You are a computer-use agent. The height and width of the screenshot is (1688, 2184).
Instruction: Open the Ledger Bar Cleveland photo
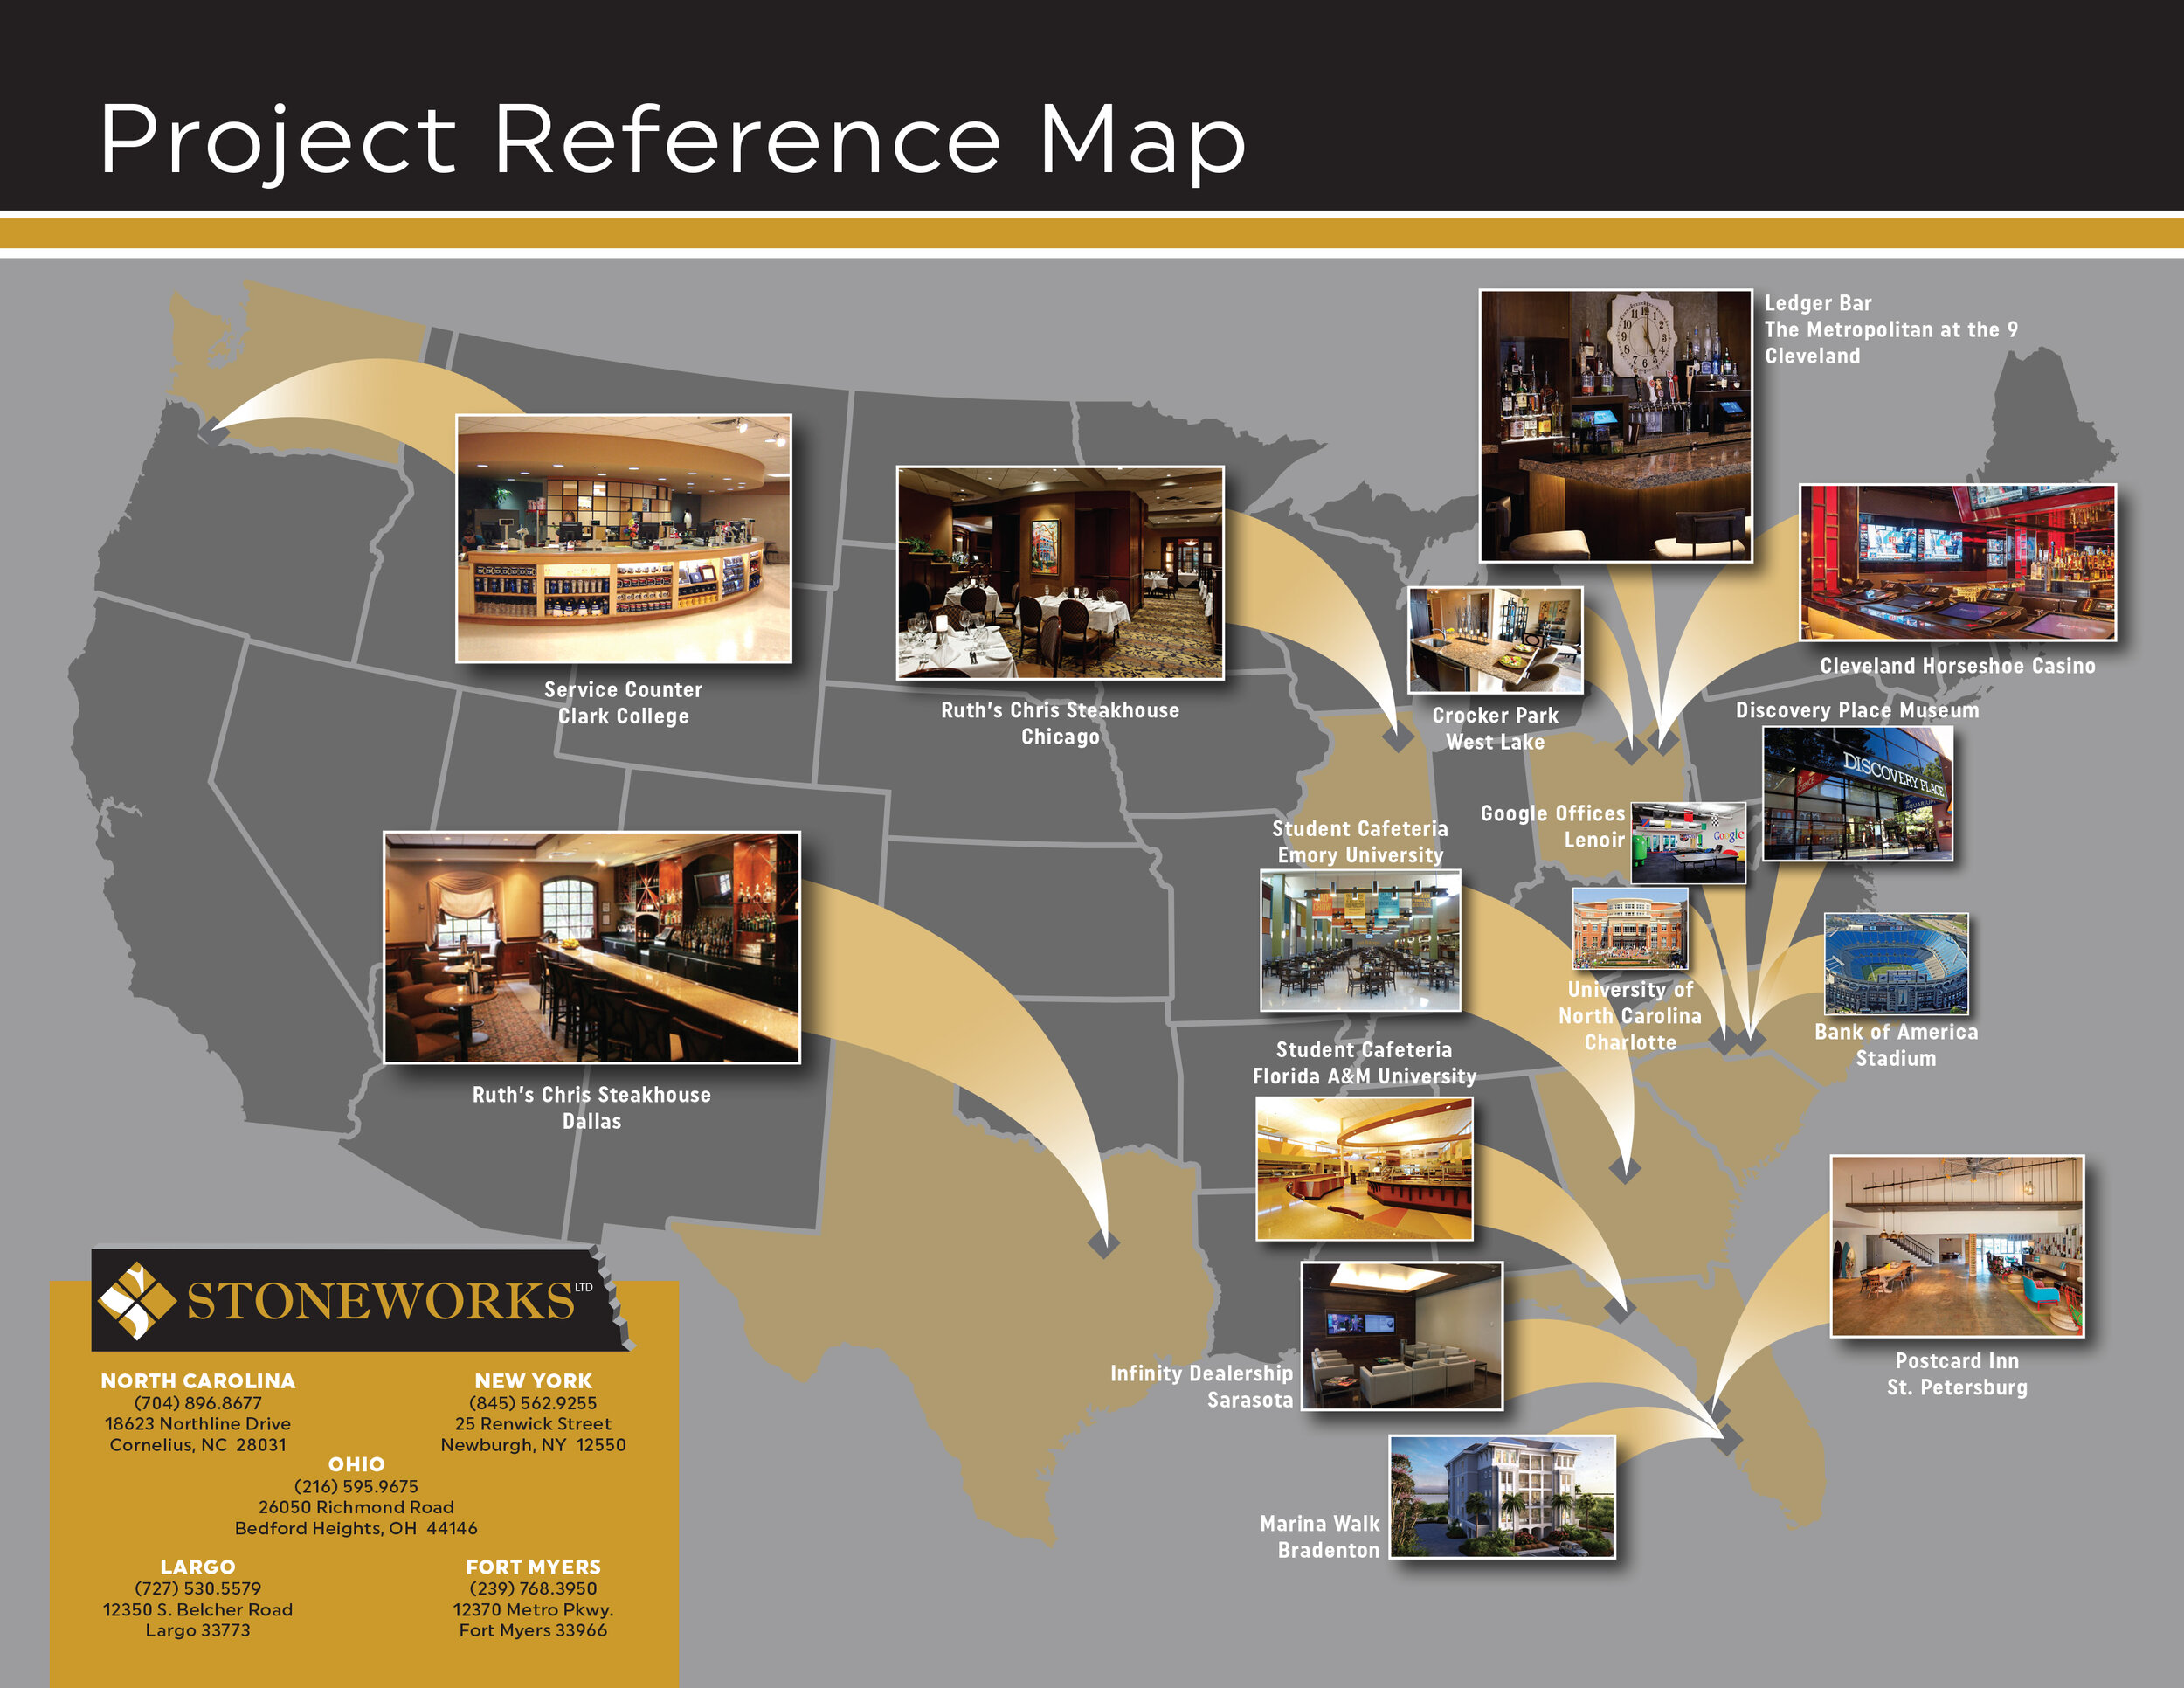[x=1615, y=426]
